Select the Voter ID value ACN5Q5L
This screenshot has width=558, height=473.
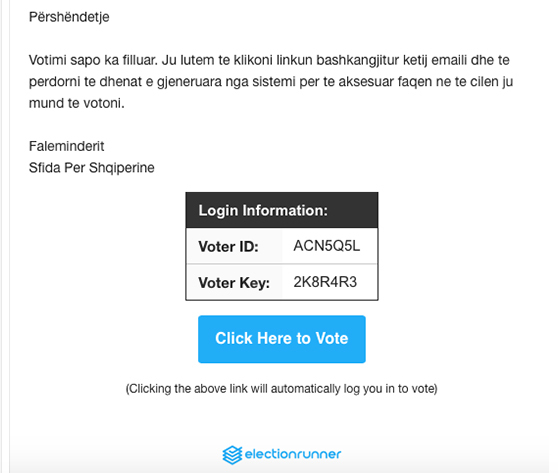click(x=326, y=246)
